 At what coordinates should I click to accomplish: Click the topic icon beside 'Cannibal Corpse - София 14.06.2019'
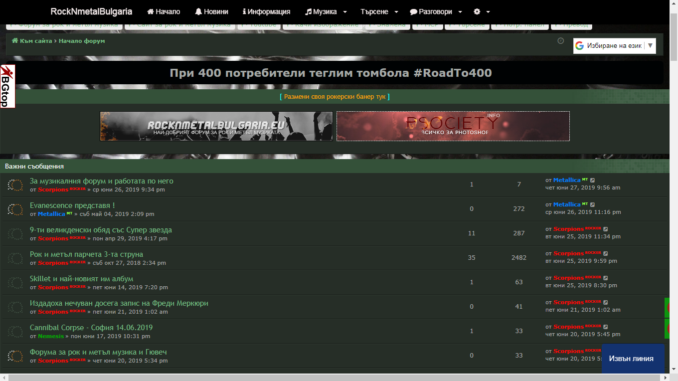click(15, 332)
